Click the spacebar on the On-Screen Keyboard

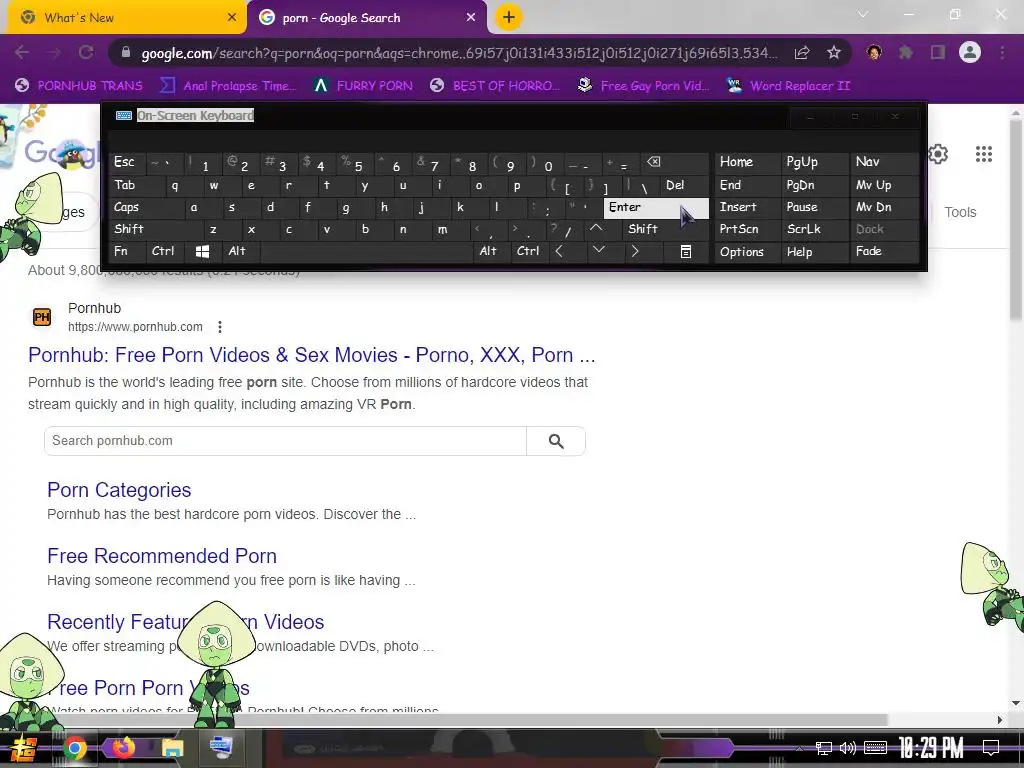tap(366, 251)
